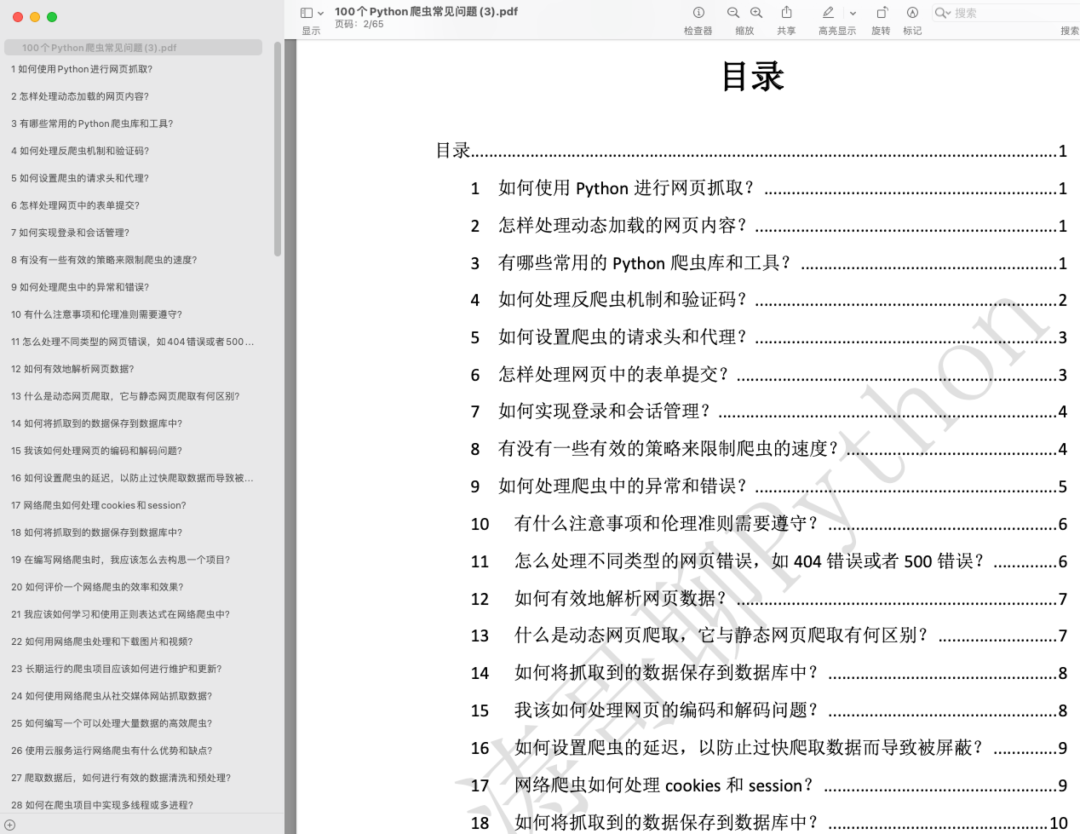Follow TOC link 1 如何使用 Python 进行网页抓取
Screen dimensions: 1080x834
click(769, 188)
